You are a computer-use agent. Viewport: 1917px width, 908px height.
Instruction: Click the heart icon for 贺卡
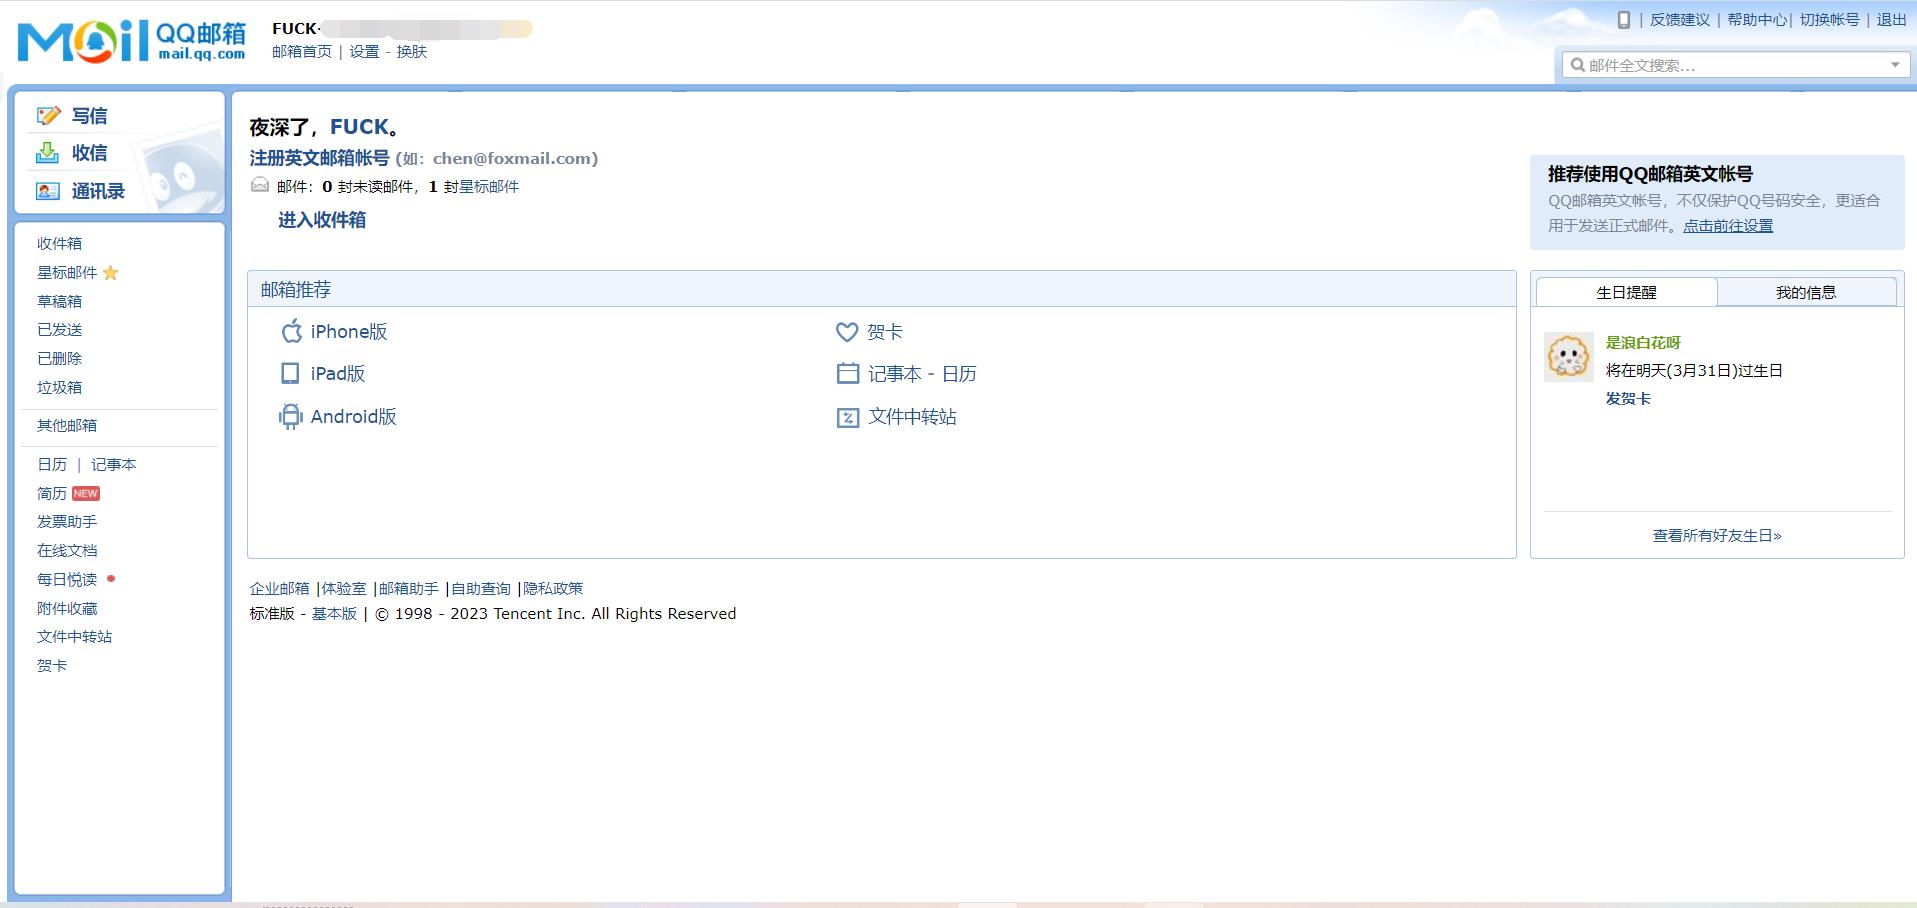pyautogui.click(x=847, y=332)
